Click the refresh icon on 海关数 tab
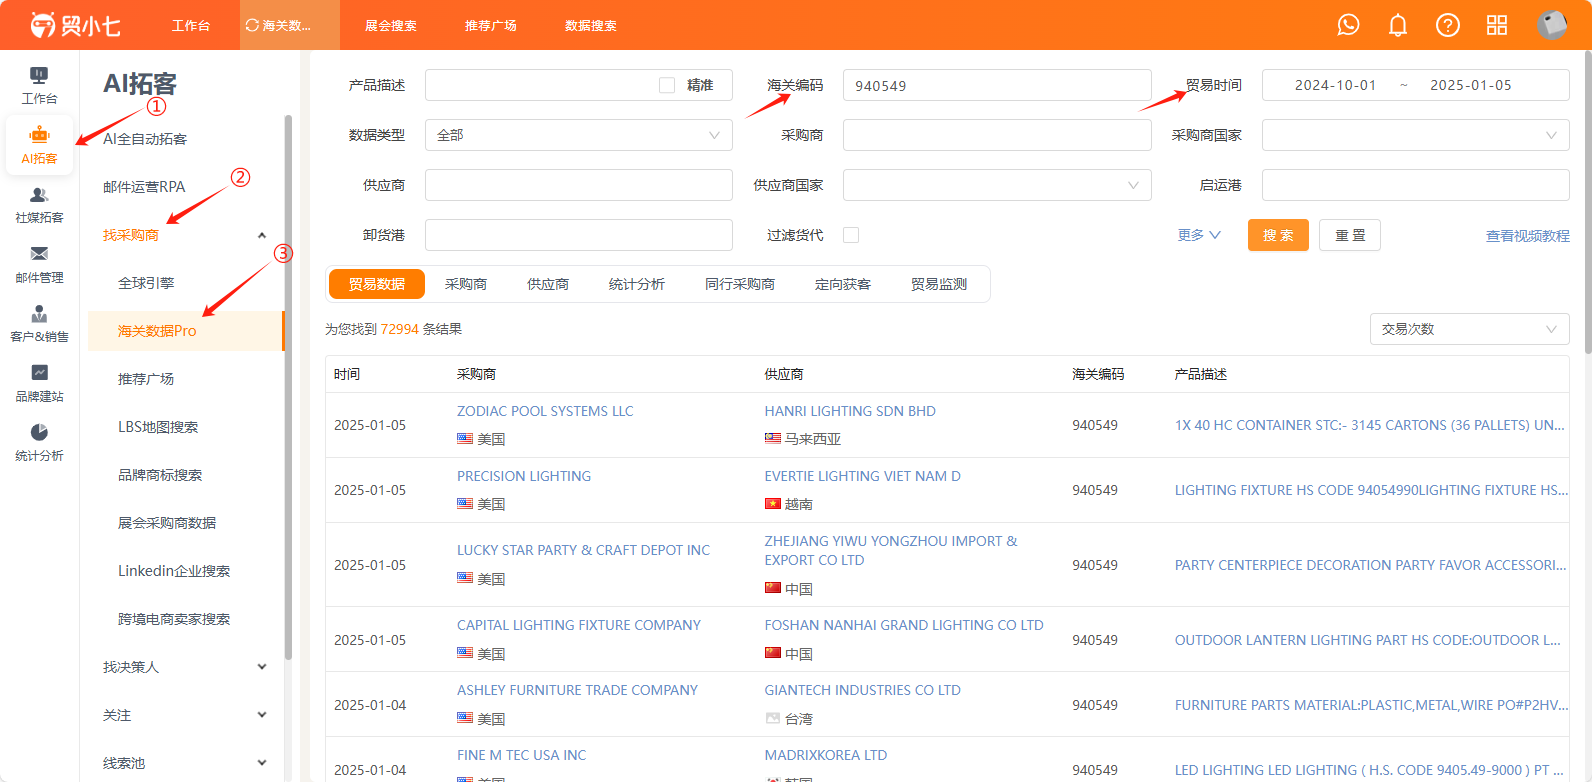The image size is (1592, 782). [x=252, y=25]
